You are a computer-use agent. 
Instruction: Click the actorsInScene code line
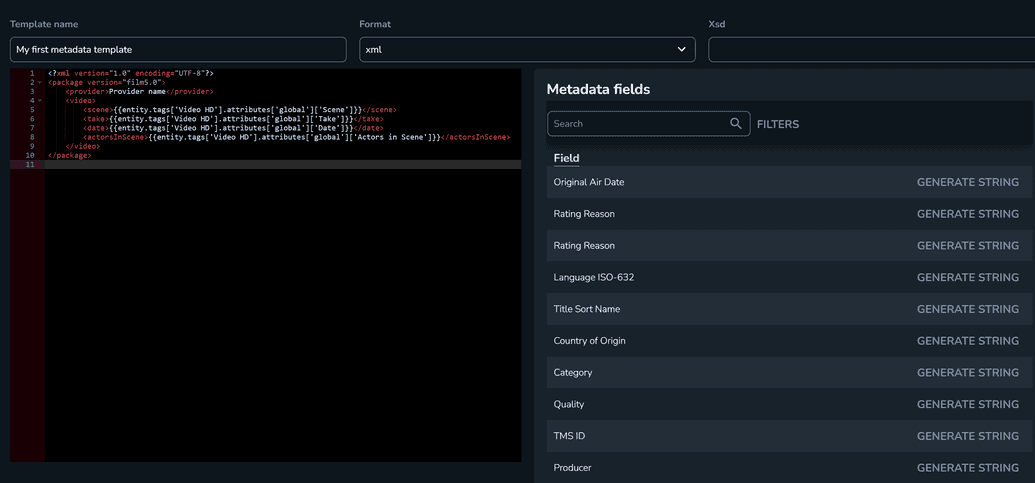point(298,137)
